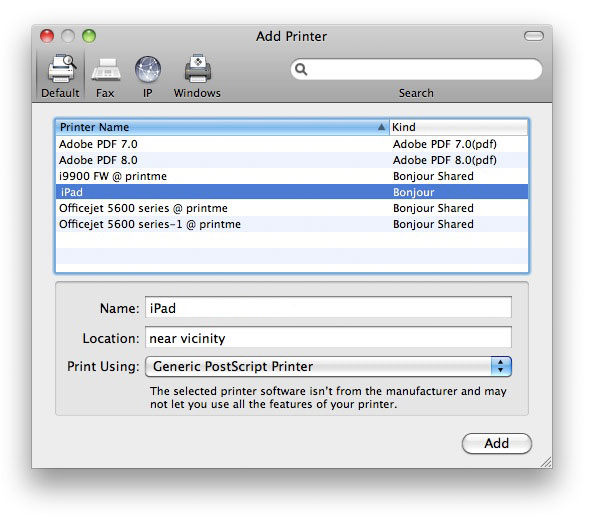Choose Officejet 5600 series @ printme
600x523 pixels.
292,208
